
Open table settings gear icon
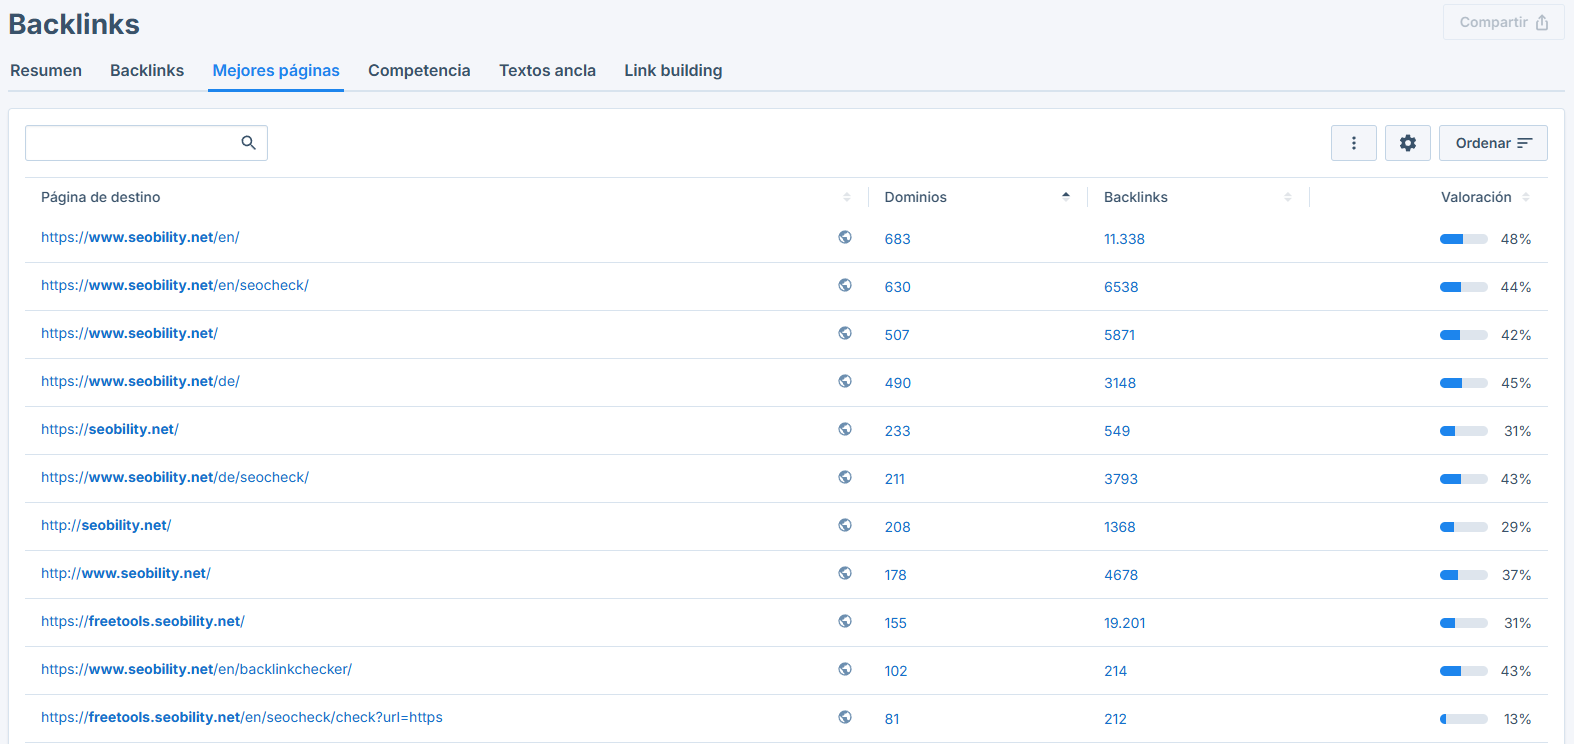1408,143
